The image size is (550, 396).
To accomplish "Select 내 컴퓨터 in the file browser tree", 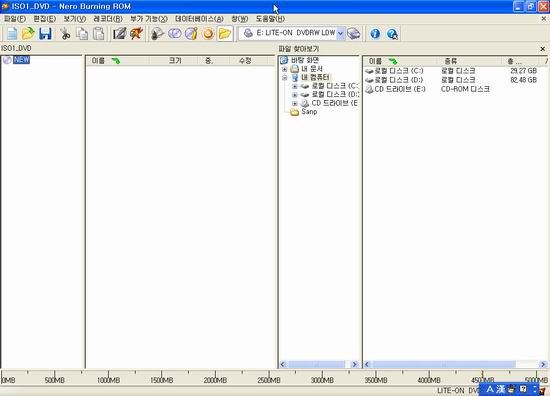I will tap(315, 78).
